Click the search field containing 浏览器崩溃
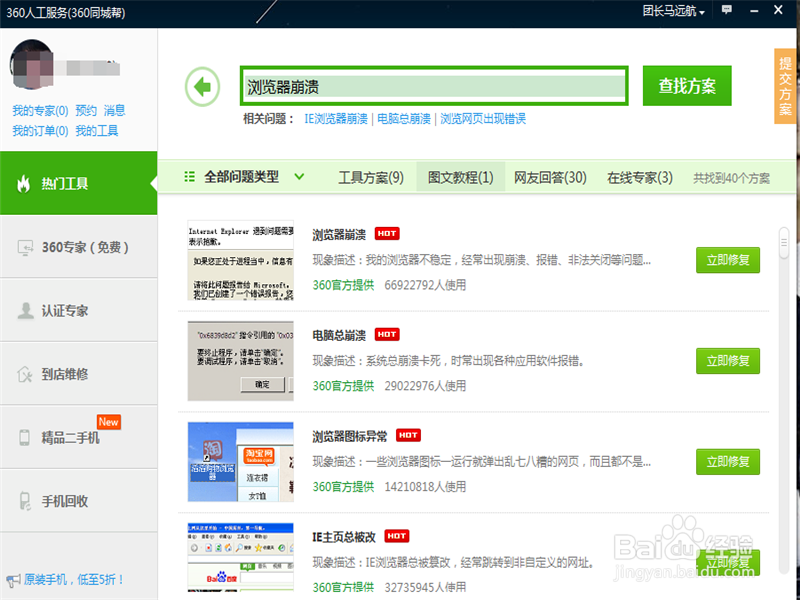The height and width of the screenshot is (600, 800). click(x=434, y=86)
